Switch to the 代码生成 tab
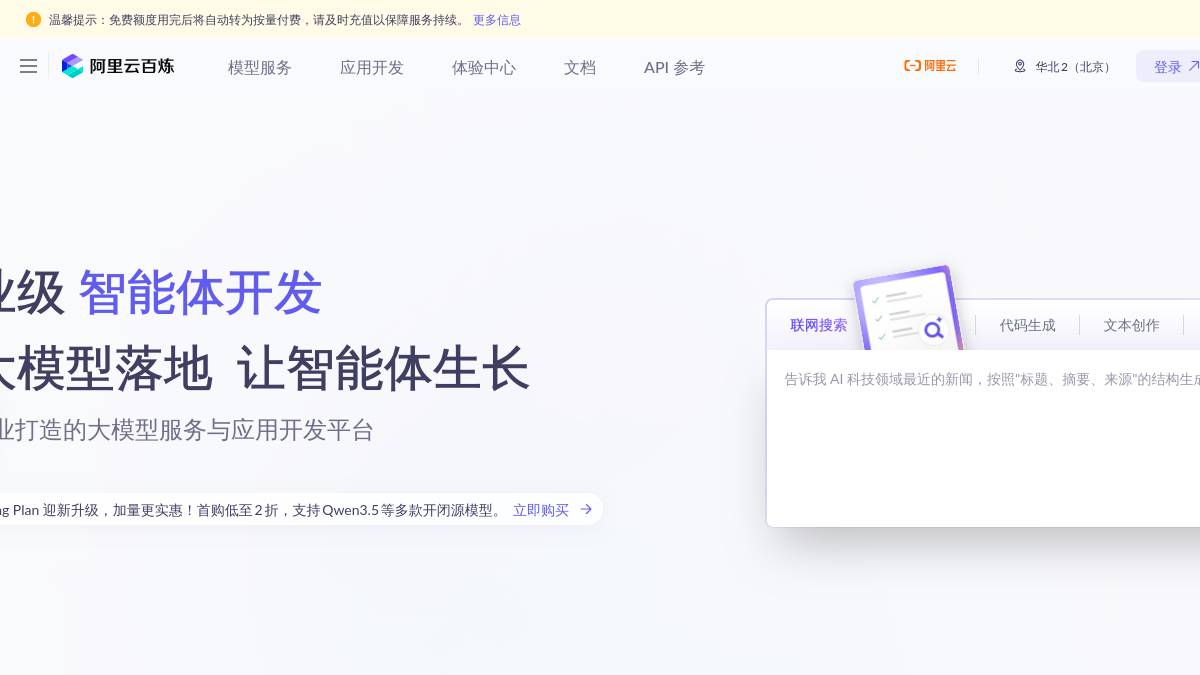This screenshot has width=1200, height=675. [x=1028, y=325]
